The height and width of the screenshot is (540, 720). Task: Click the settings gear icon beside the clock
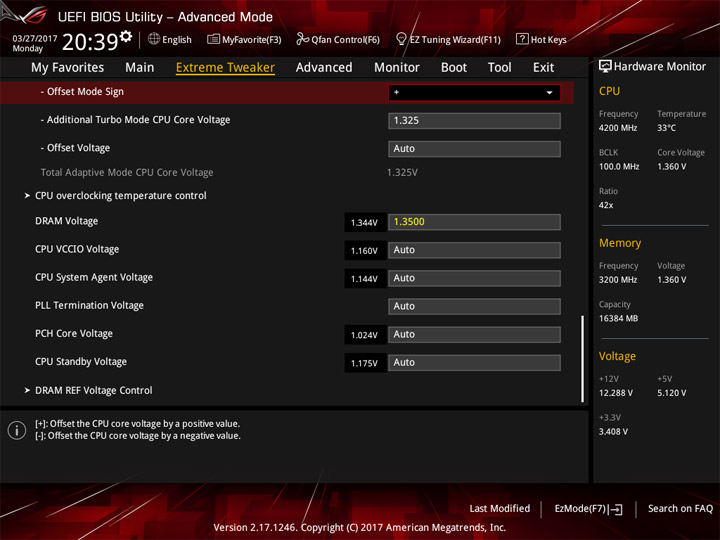(126, 36)
